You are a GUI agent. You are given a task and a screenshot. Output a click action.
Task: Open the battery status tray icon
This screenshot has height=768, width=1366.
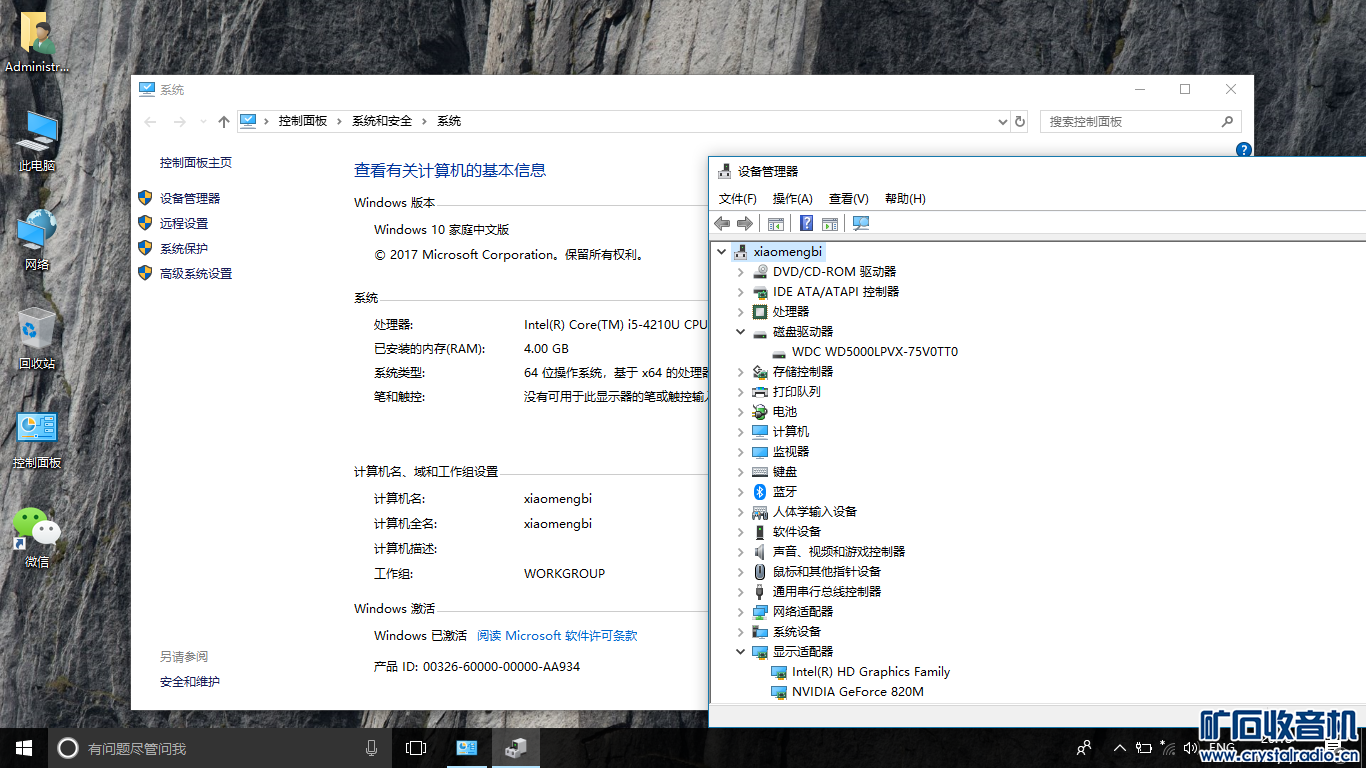pos(1144,748)
